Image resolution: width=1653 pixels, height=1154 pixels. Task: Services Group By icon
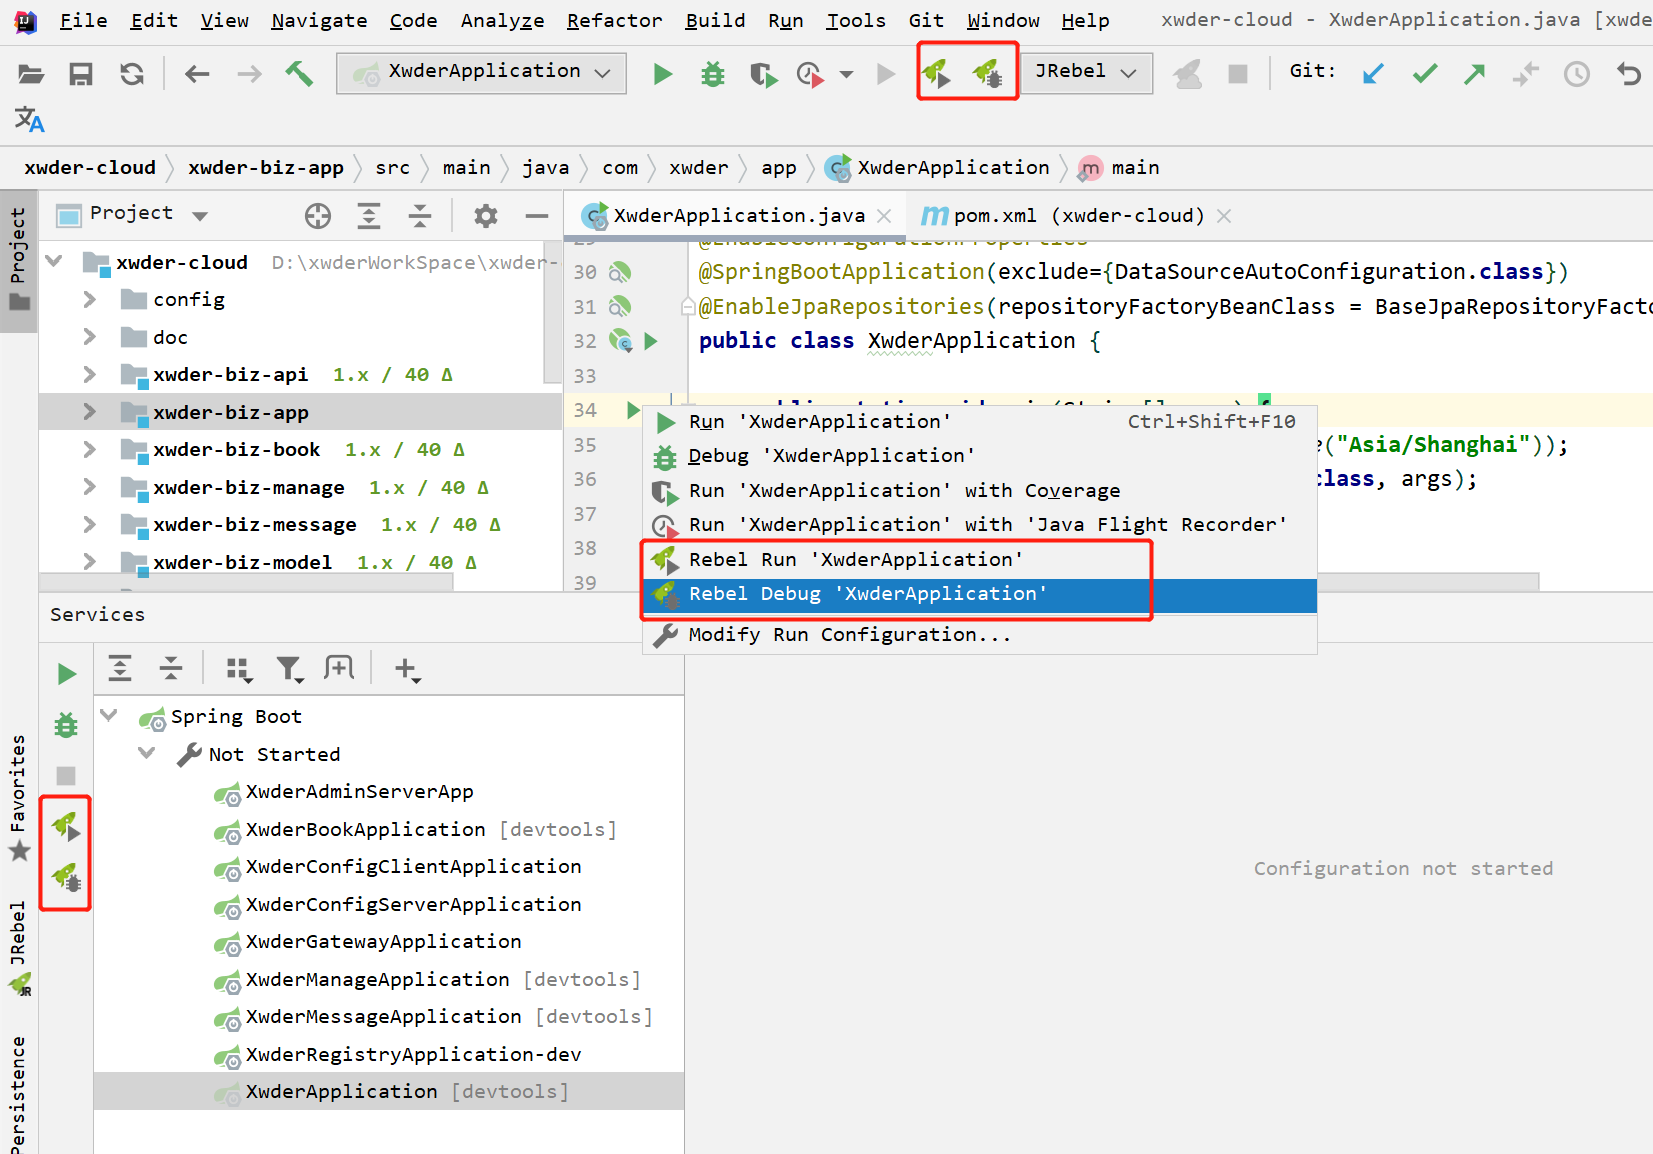(x=239, y=669)
